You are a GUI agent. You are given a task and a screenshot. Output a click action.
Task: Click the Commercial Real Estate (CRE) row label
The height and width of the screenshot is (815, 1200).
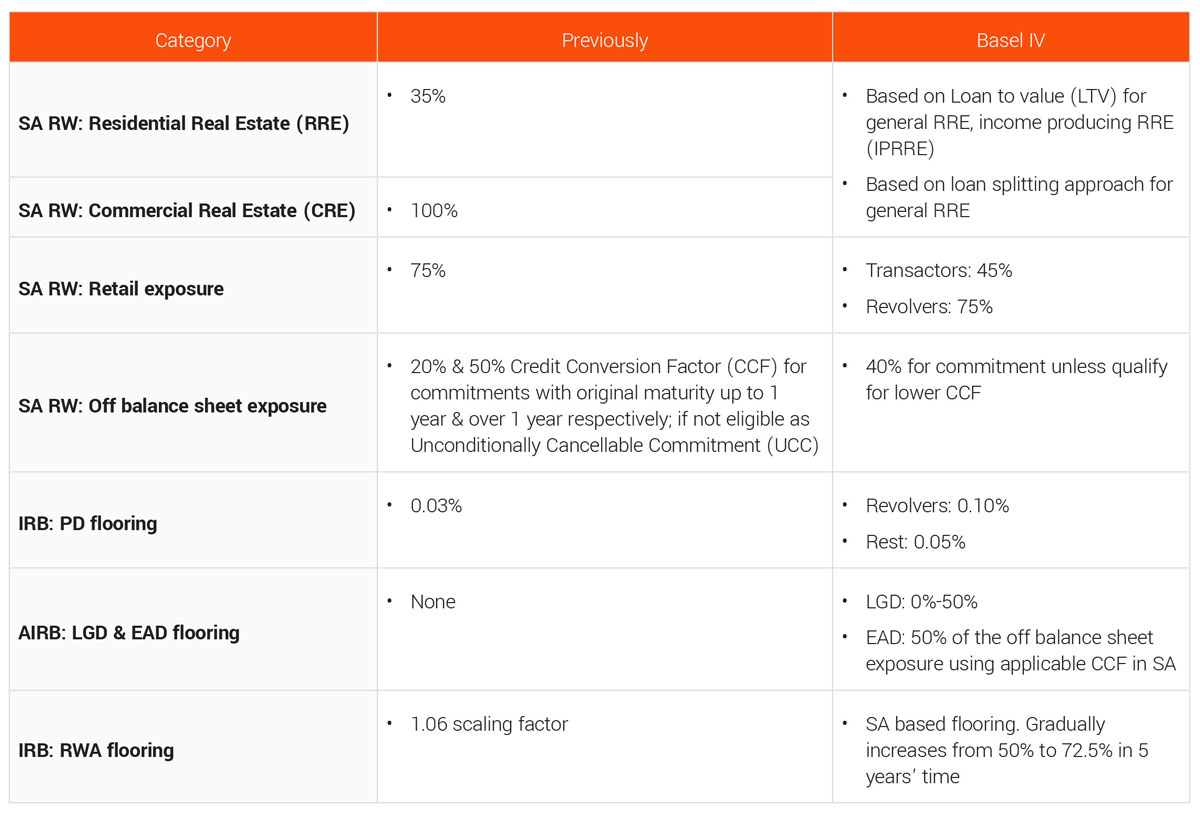click(187, 211)
